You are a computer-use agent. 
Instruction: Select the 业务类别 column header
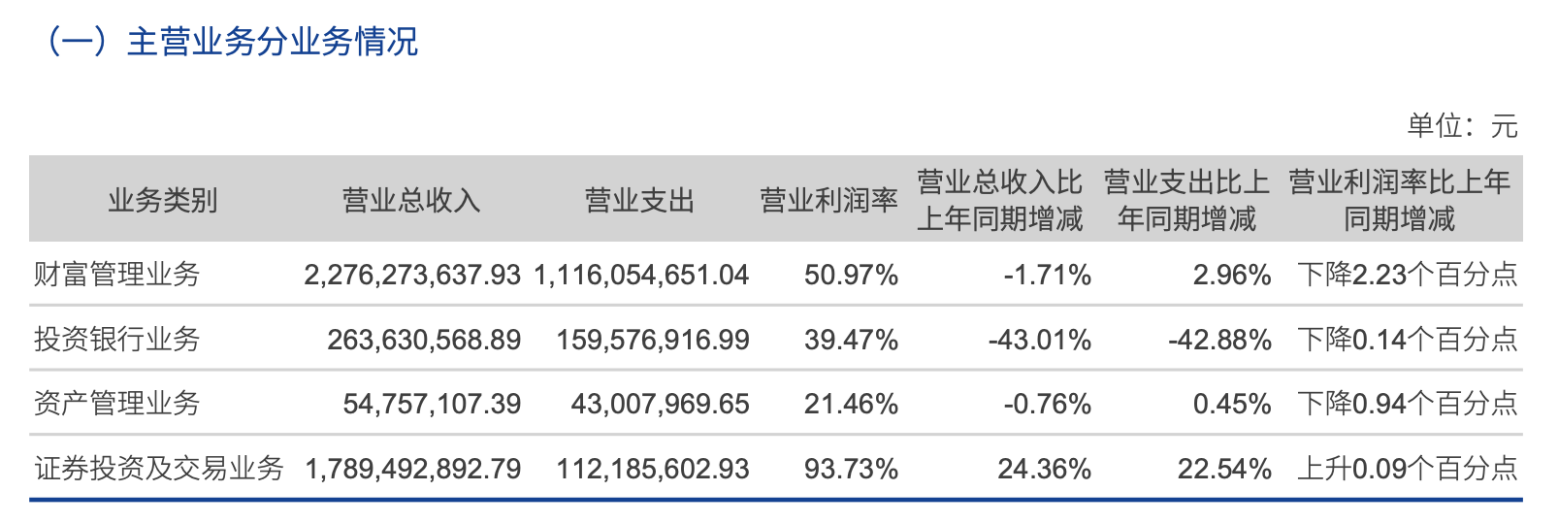tap(162, 202)
